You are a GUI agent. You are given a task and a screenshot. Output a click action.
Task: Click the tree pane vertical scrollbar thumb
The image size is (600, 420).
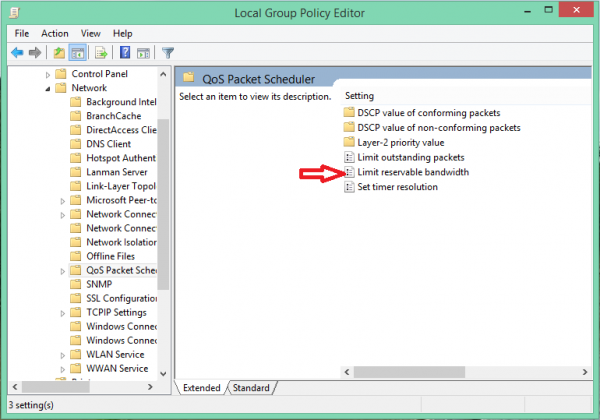[163, 204]
